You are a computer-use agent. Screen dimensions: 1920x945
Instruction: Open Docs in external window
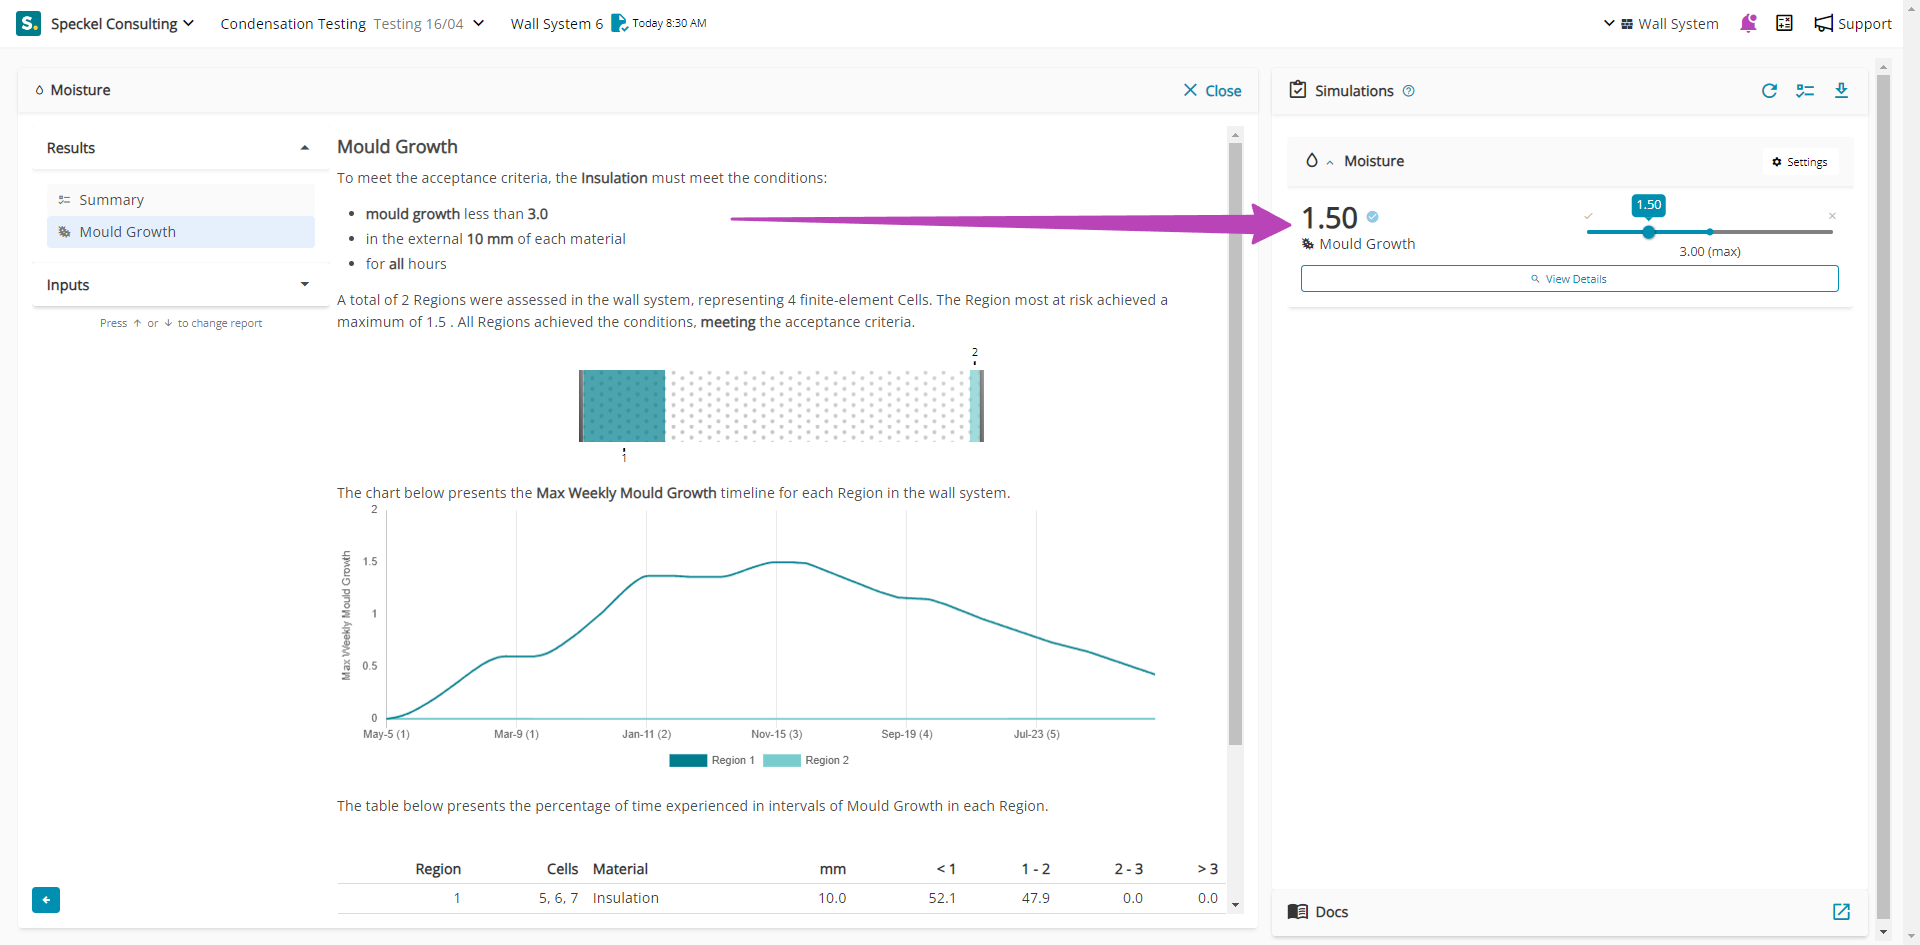(1841, 911)
